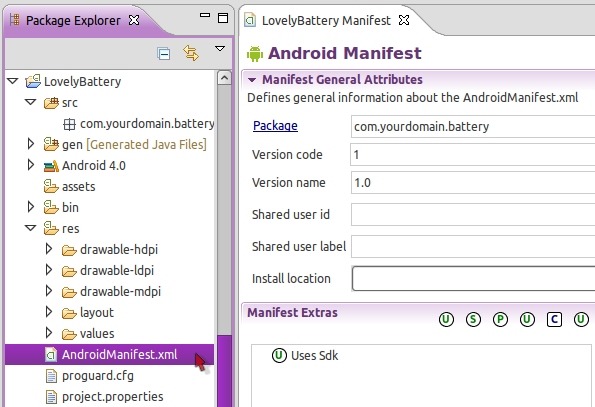Viewport: 595px width, 407px height.
Task: Click the green Android robot icon
Action: click(x=255, y=53)
